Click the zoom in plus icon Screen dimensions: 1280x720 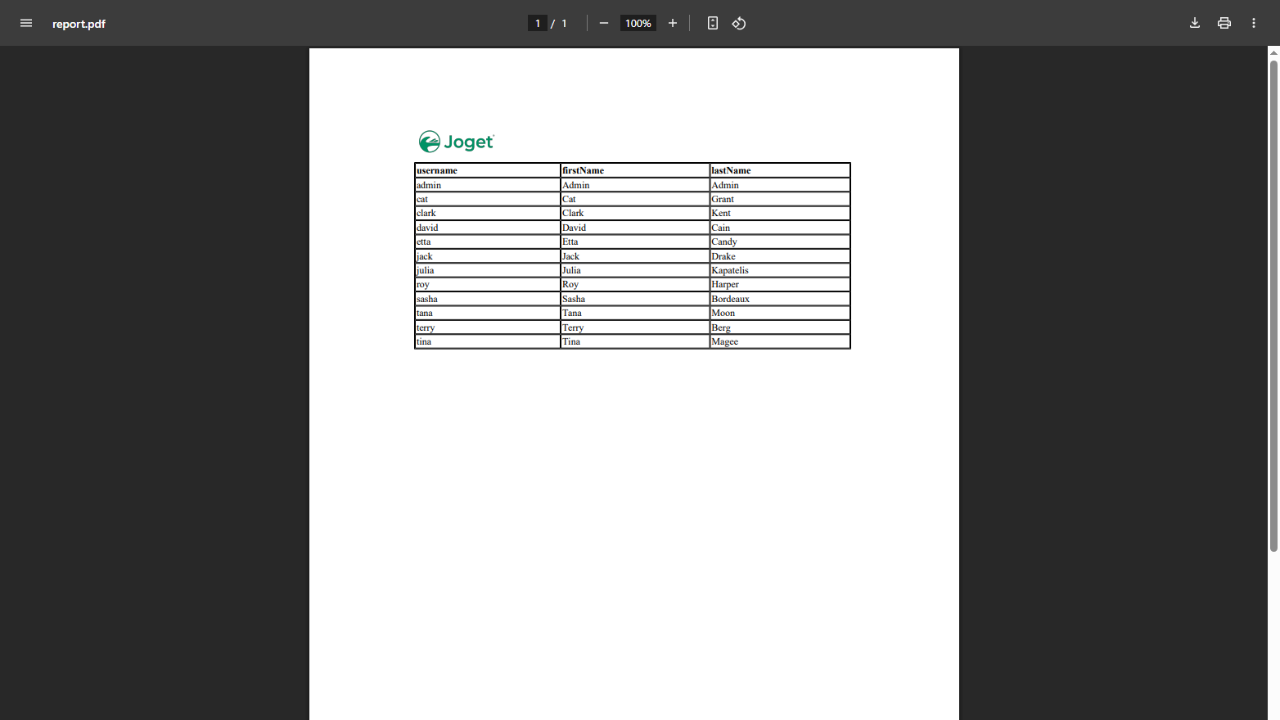672,23
